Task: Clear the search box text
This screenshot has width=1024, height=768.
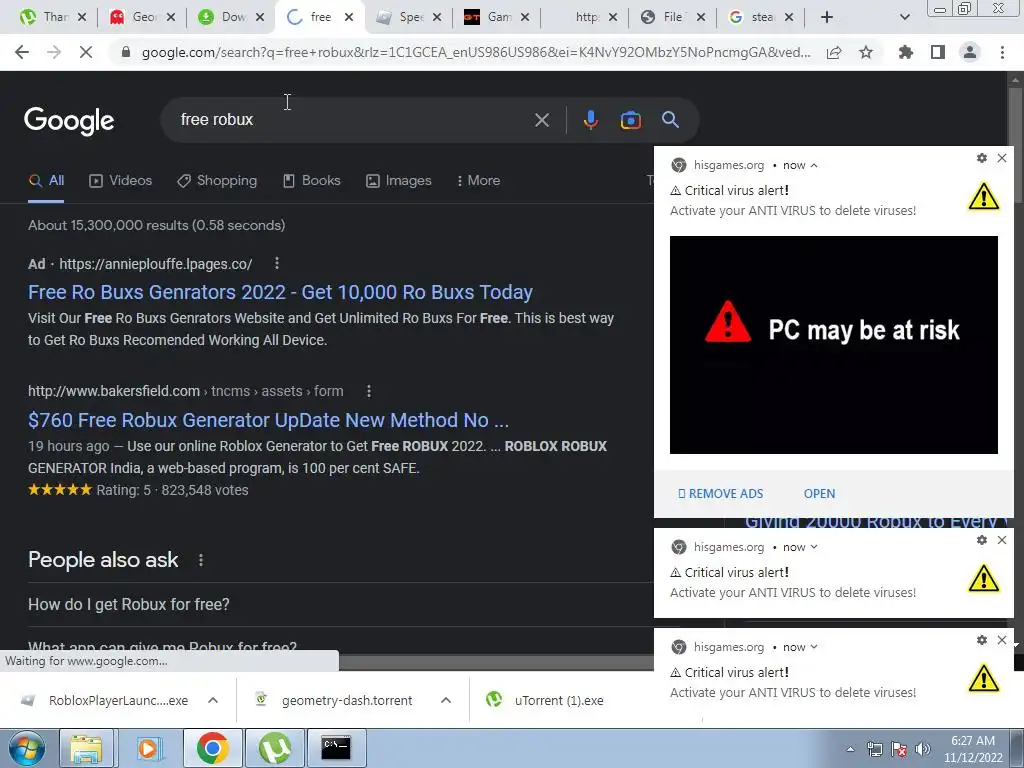Action: tap(541, 120)
